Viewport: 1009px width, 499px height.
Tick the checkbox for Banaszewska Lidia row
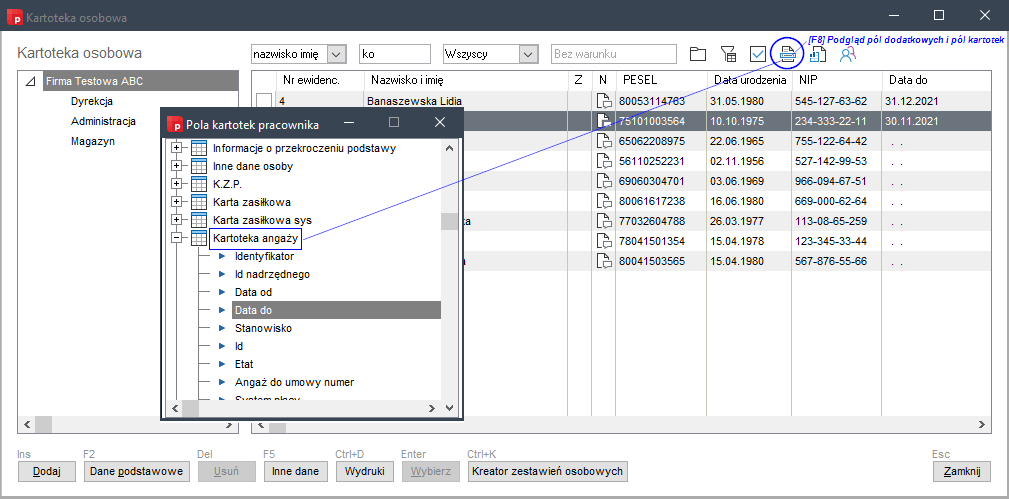tap(264, 102)
